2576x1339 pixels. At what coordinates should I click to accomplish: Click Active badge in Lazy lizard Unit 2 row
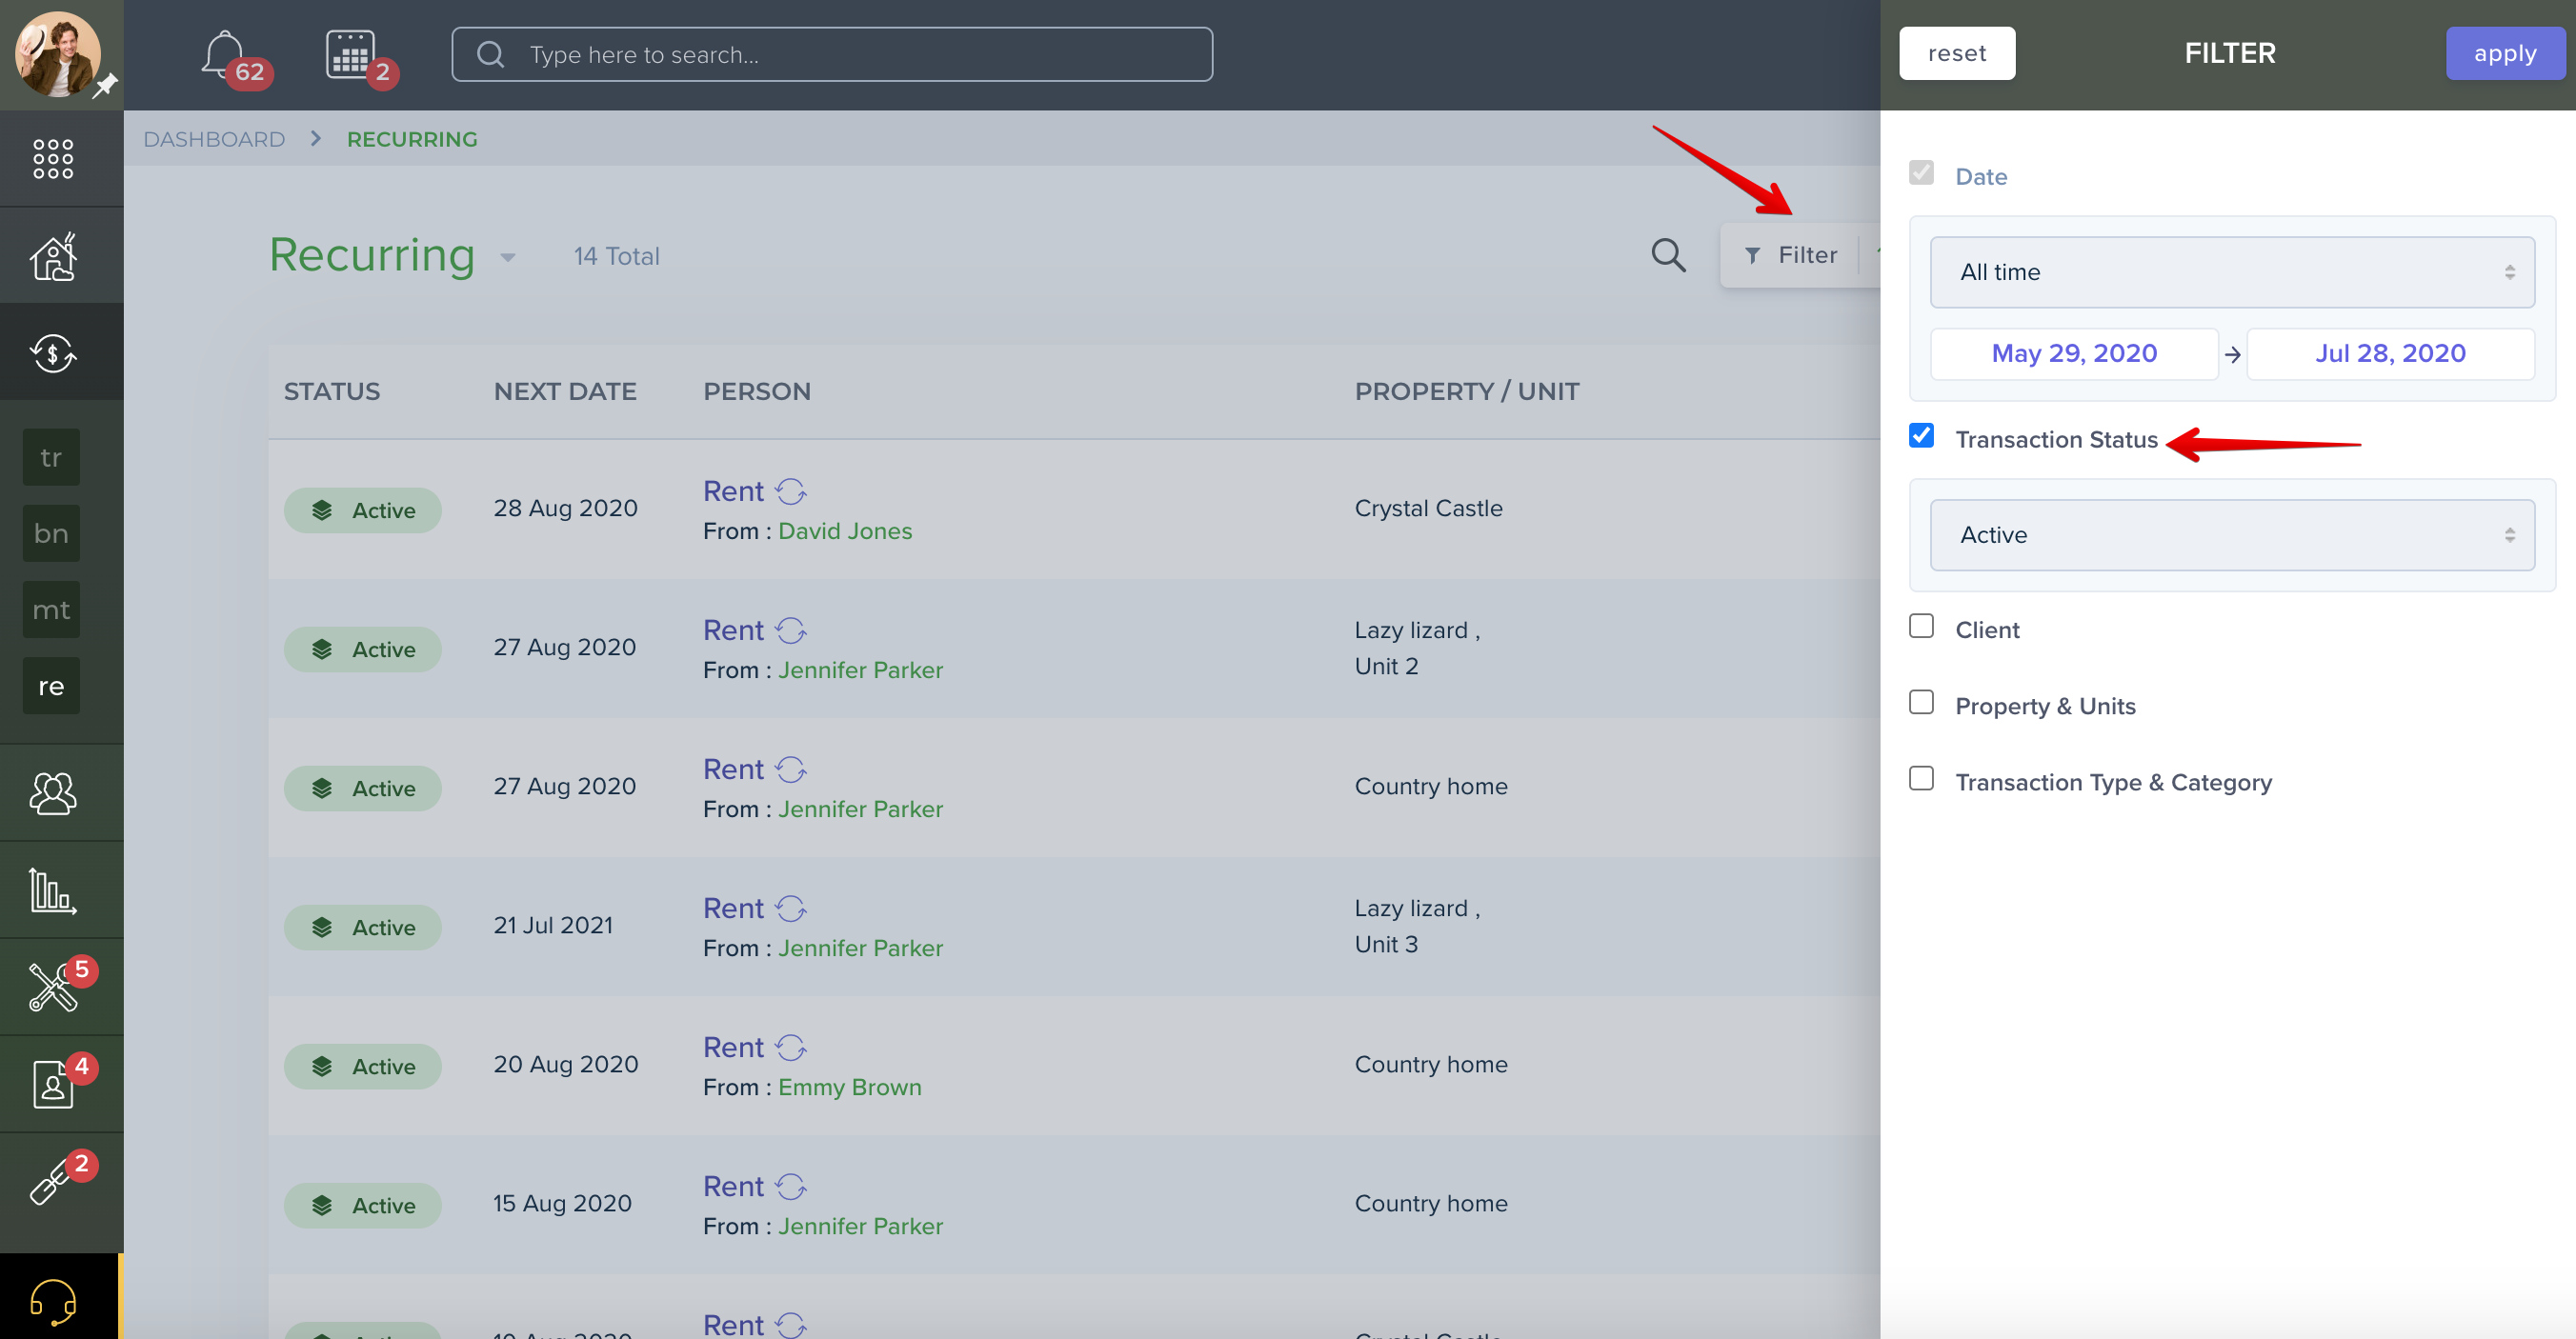click(362, 649)
